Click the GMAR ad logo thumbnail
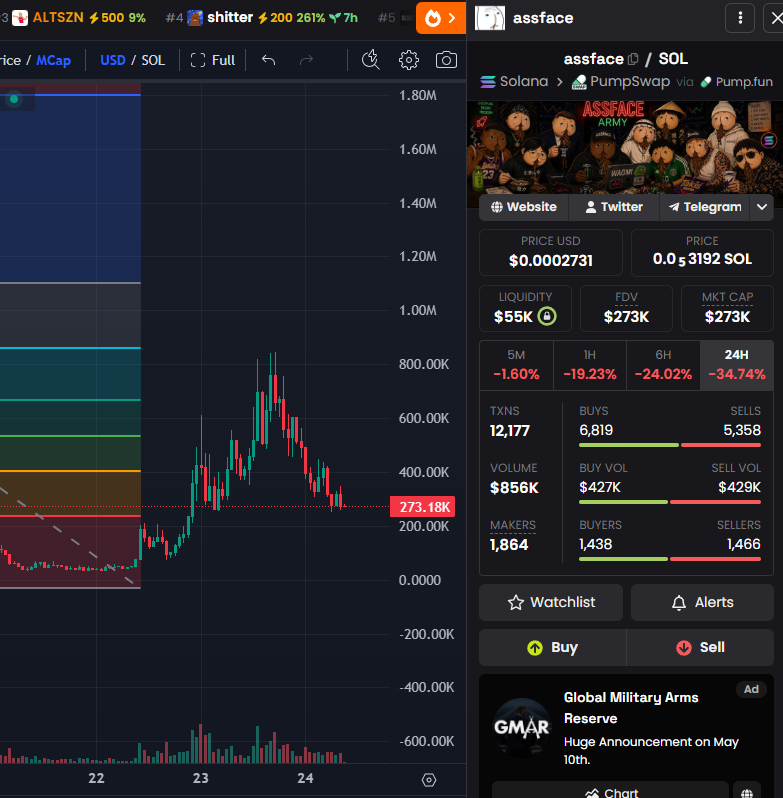The image size is (783, 798). pyautogui.click(x=521, y=727)
